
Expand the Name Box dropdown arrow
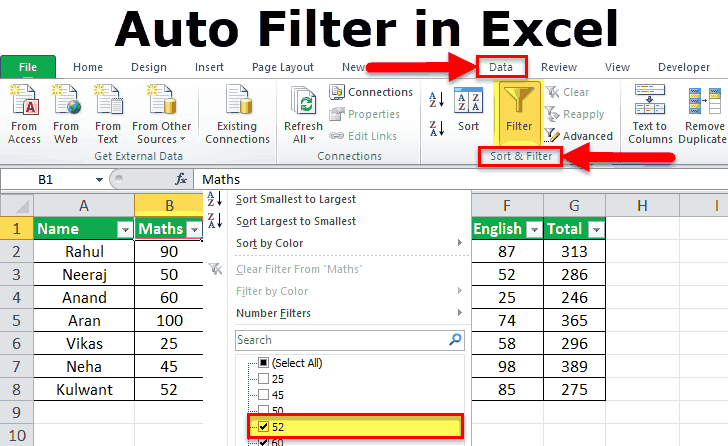(99, 180)
